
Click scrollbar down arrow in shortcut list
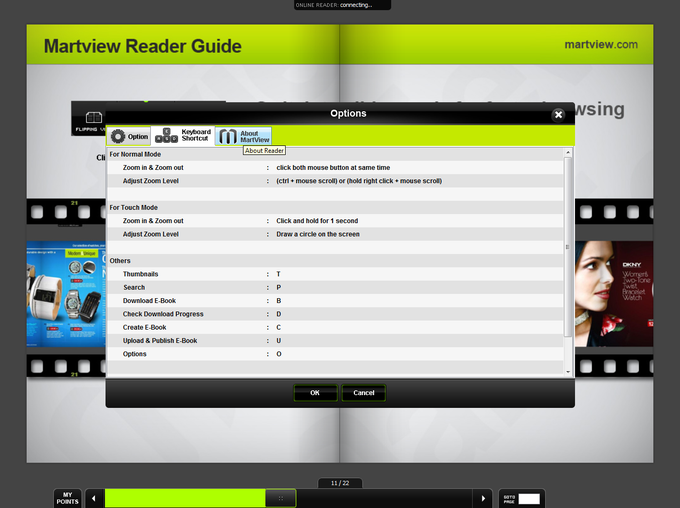(568, 372)
